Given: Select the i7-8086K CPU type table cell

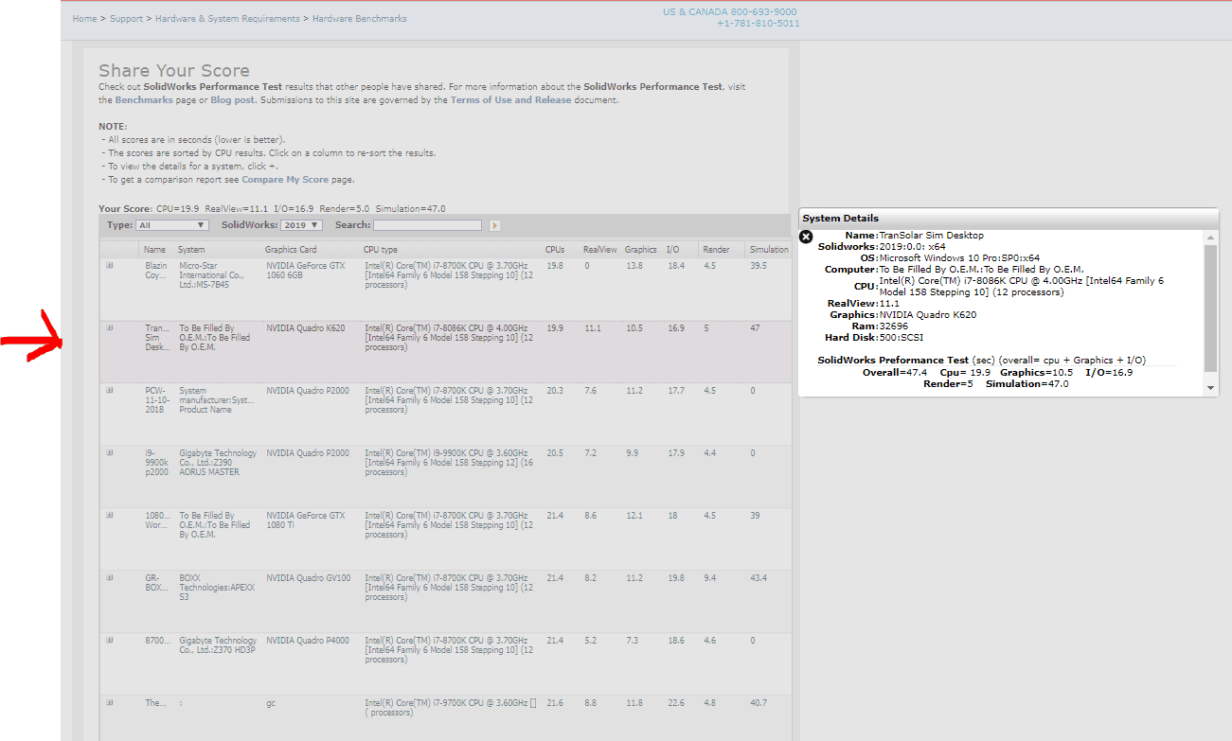Looking at the screenshot, I should click(x=449, y=338).
